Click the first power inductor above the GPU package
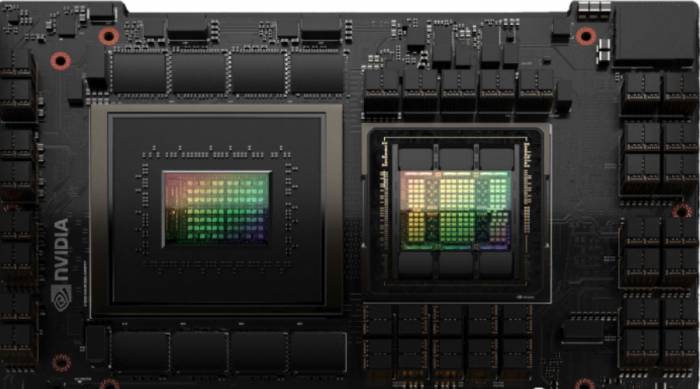This screenshot has width=700, height=389. (382, 91)
